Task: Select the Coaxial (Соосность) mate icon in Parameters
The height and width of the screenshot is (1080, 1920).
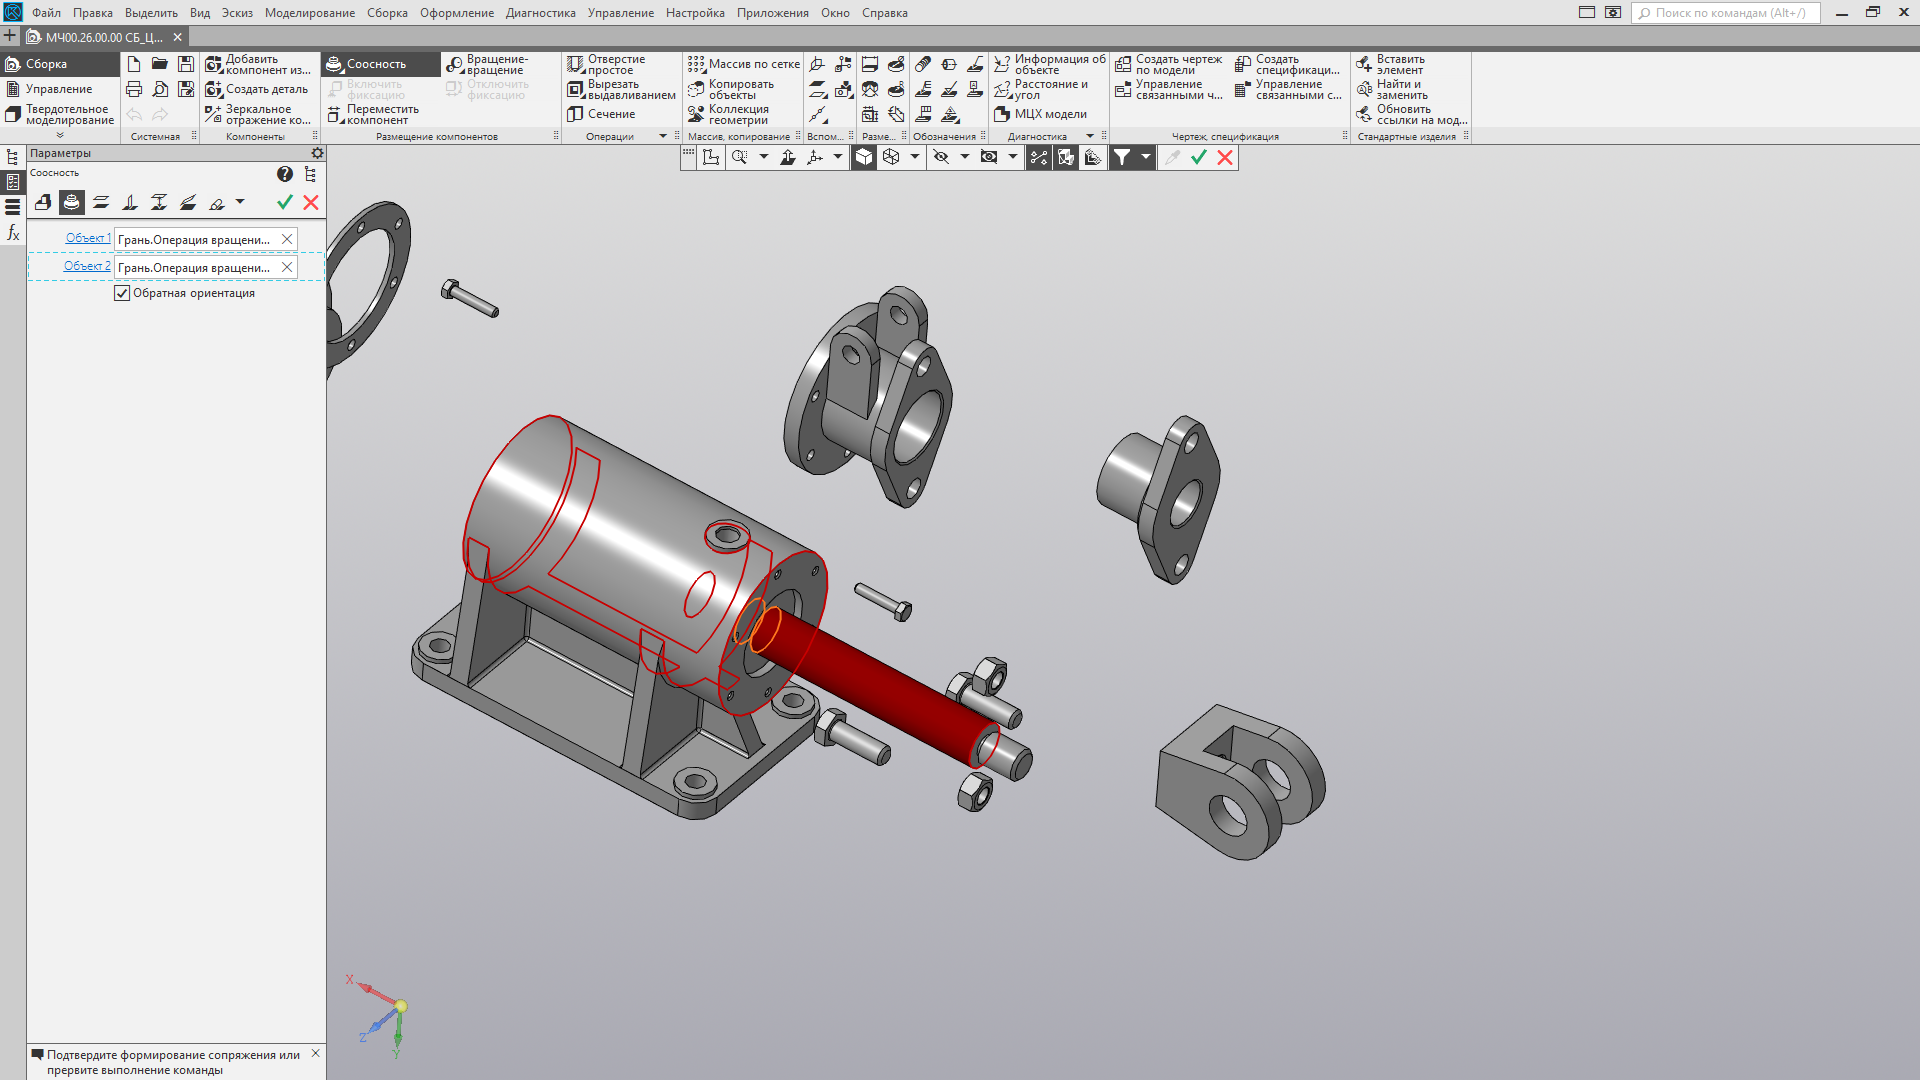Action: [x=72, y=203]
